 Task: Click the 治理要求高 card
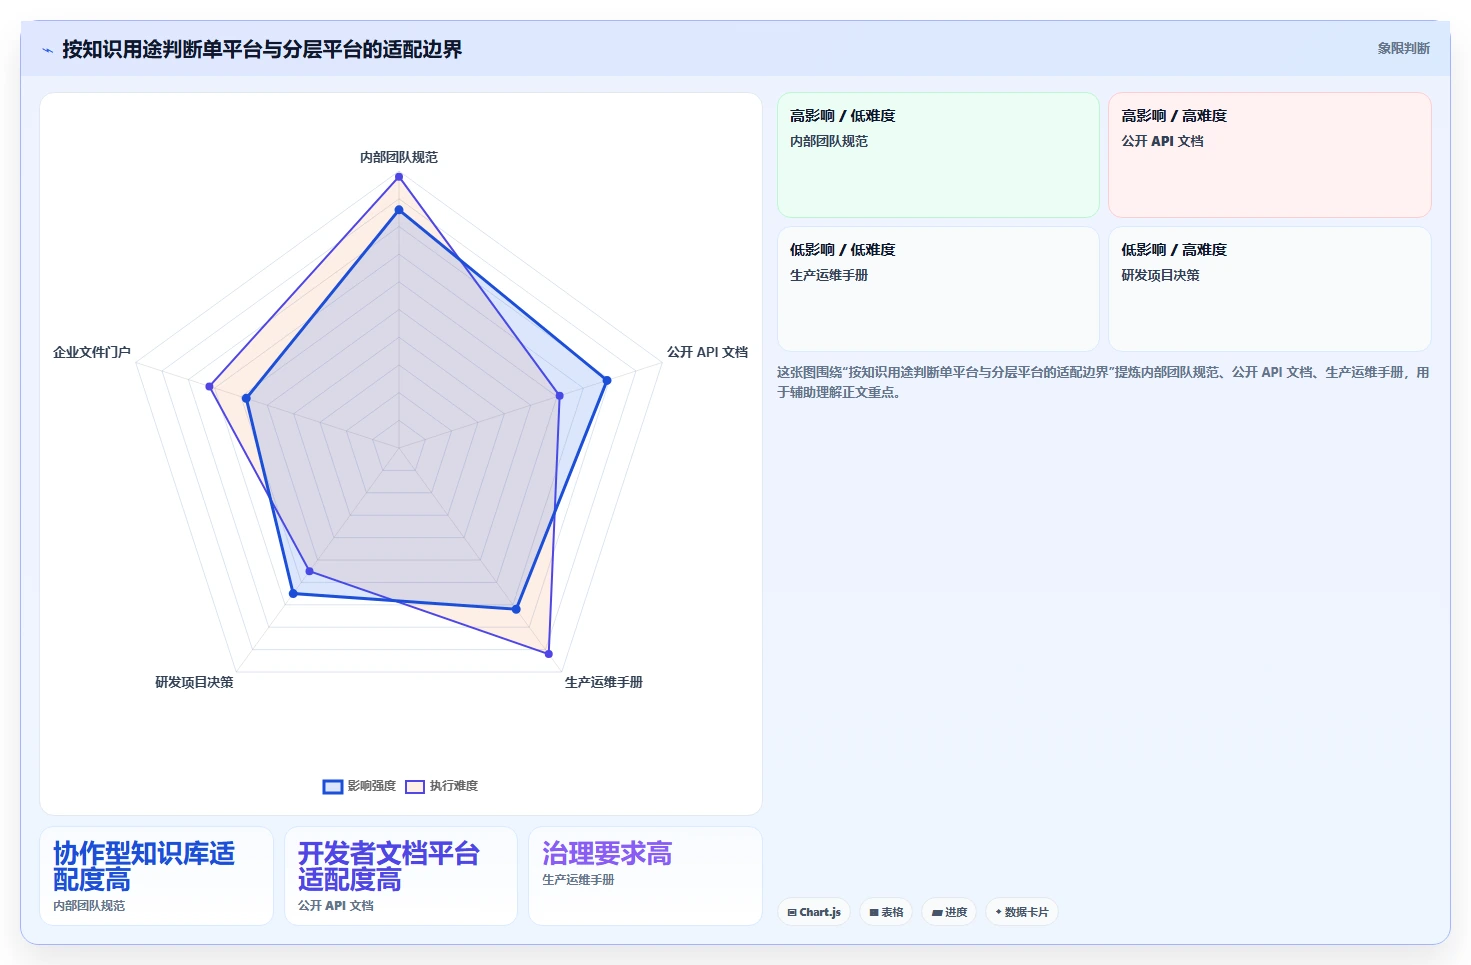645,876
